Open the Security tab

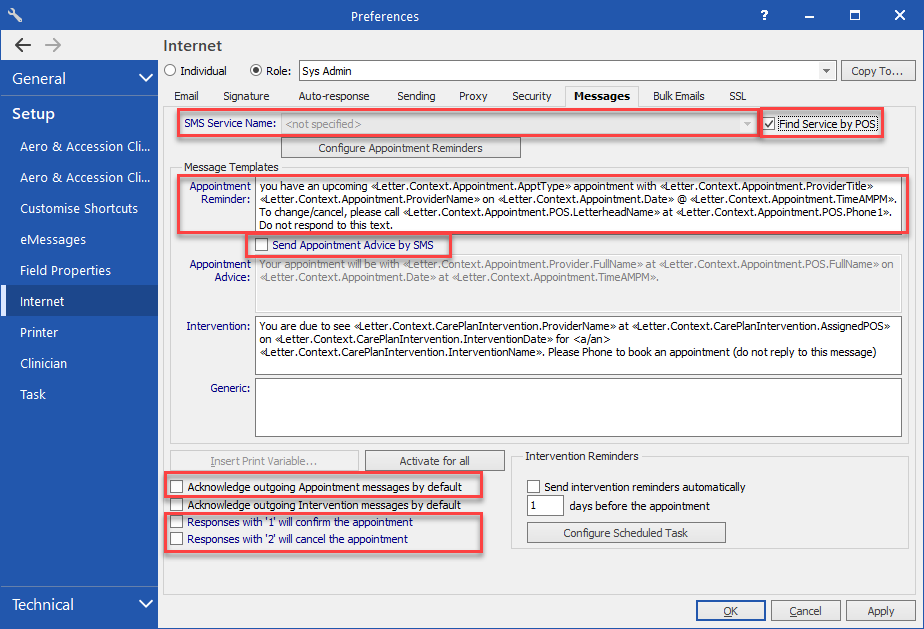tap(532, 96)
